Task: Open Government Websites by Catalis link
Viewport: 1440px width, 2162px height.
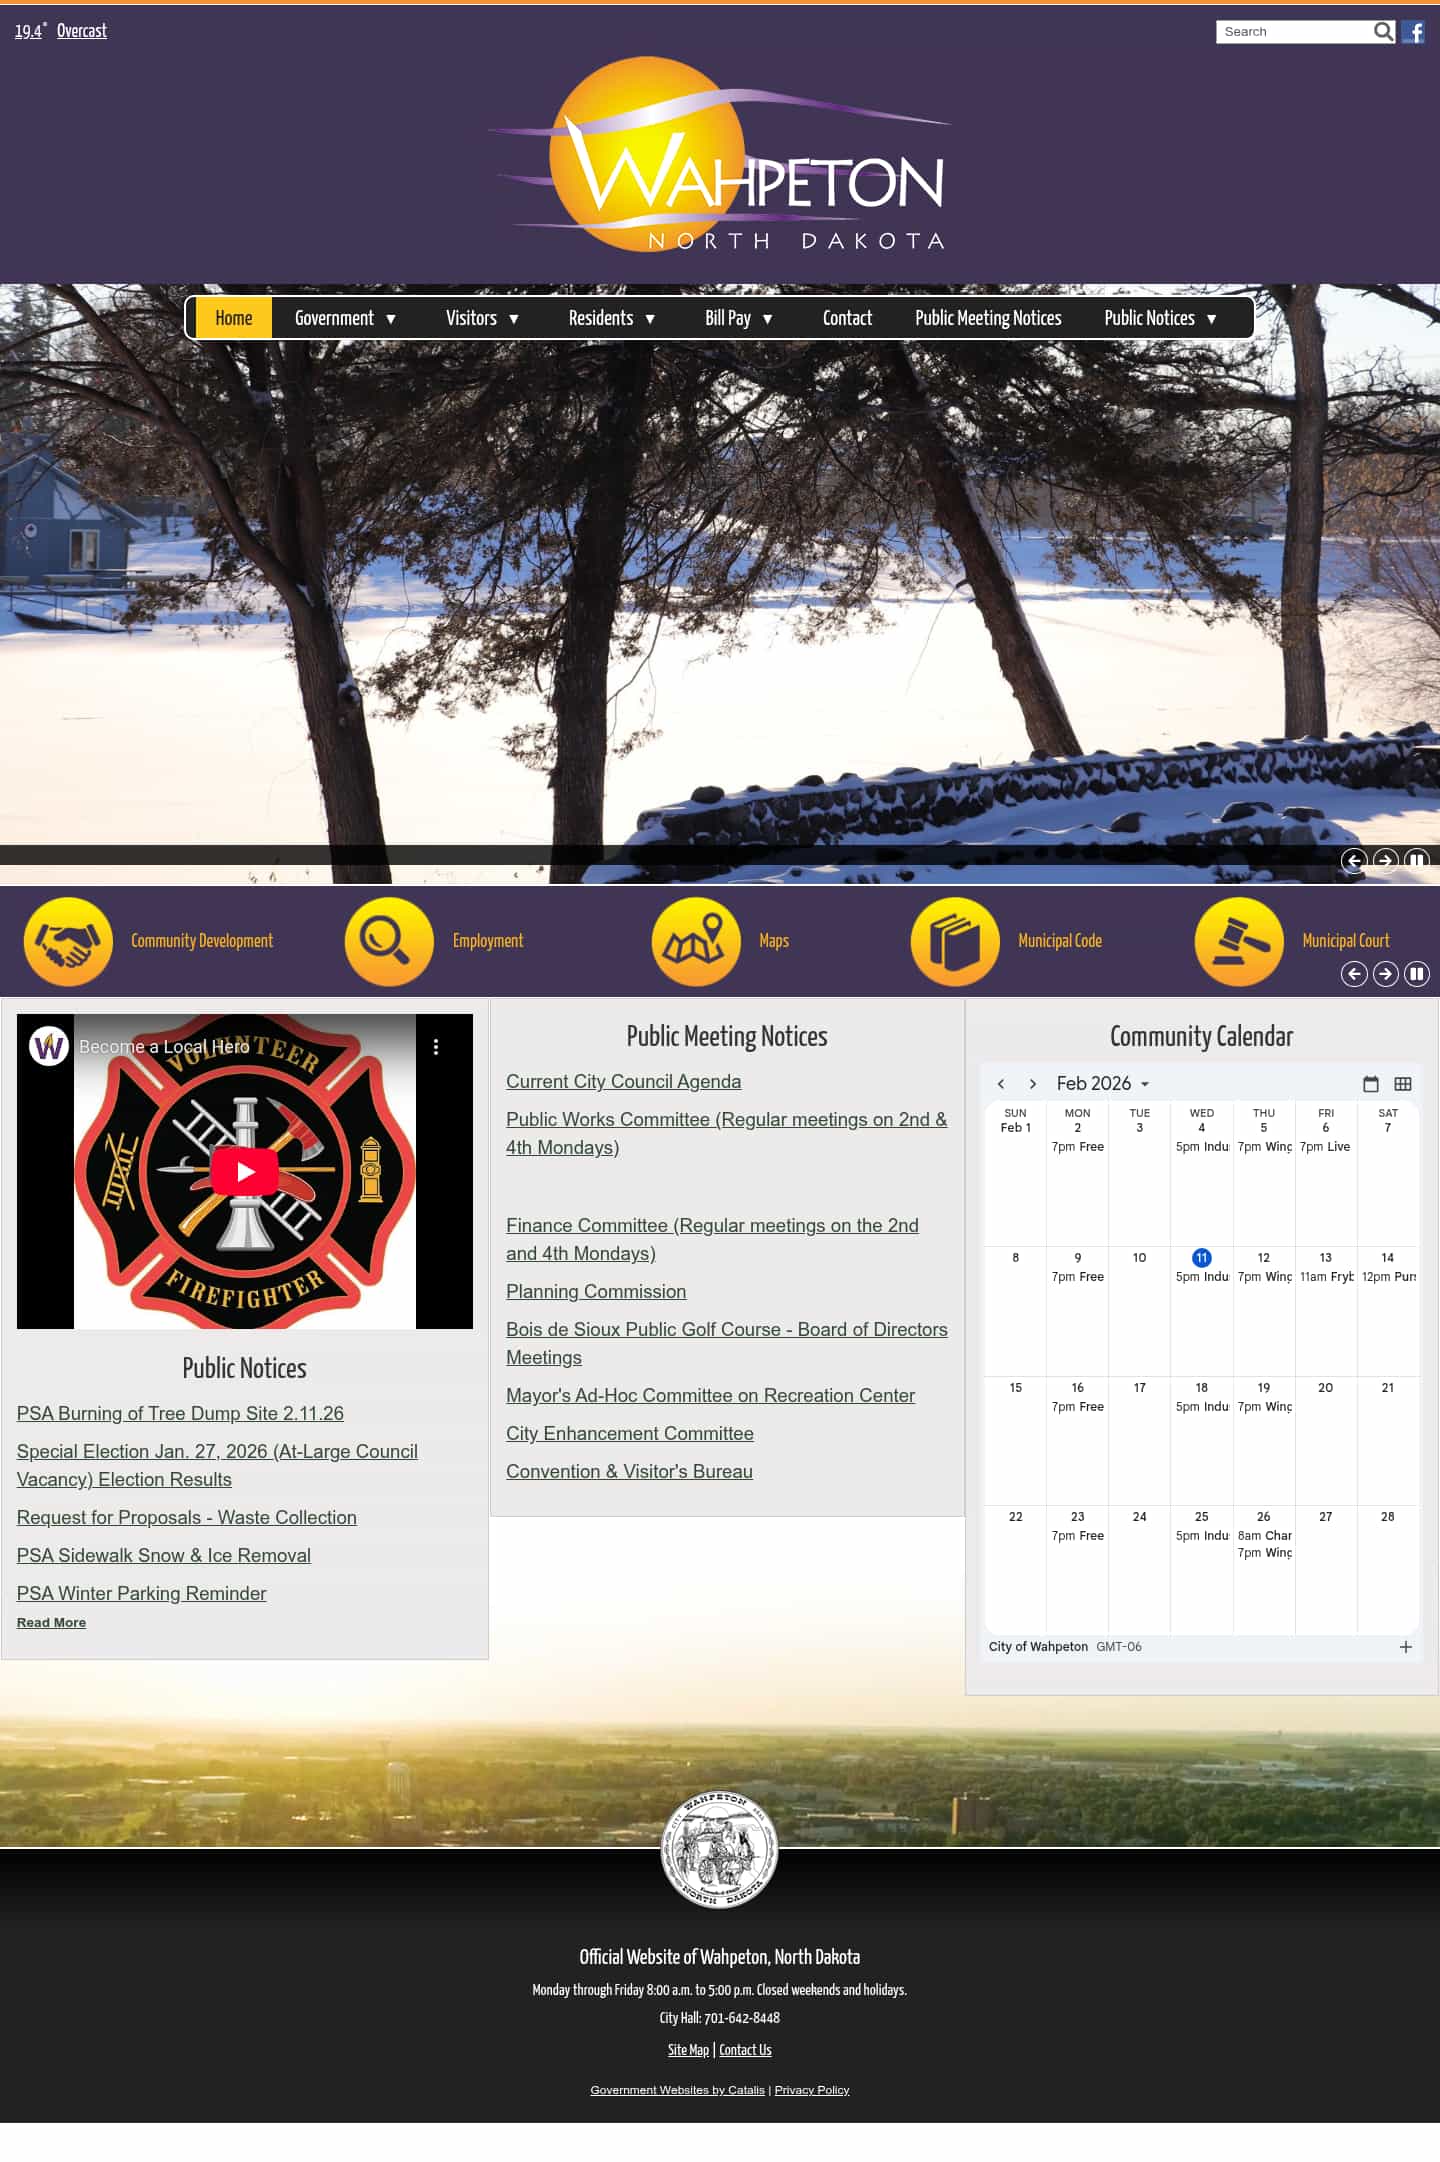Action: tap(677, 2090)
